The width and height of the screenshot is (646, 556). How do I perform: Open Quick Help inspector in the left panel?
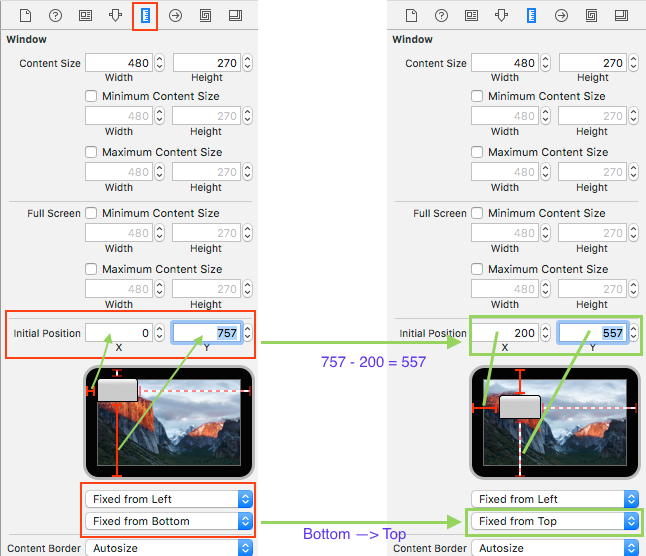point(56,15)
